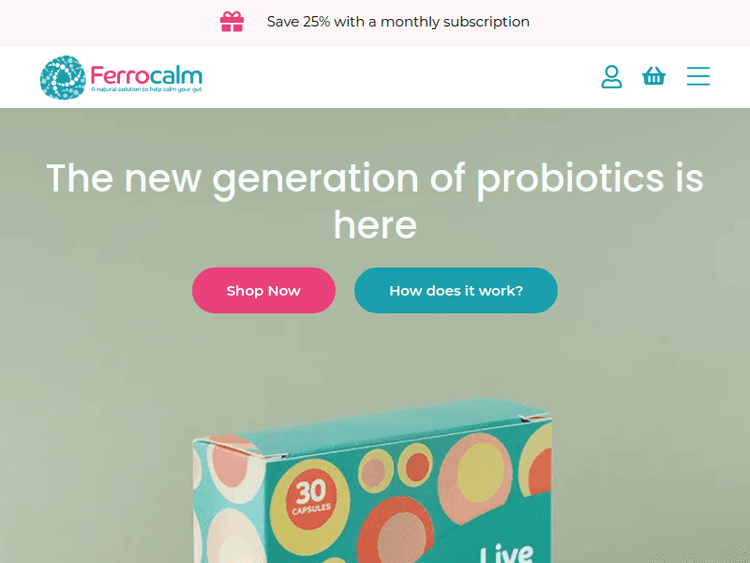Click the 30 capsules red badge on box
The height and width of the screenshot is (563, 750).
pyautogui.click(x=312, y=498)
